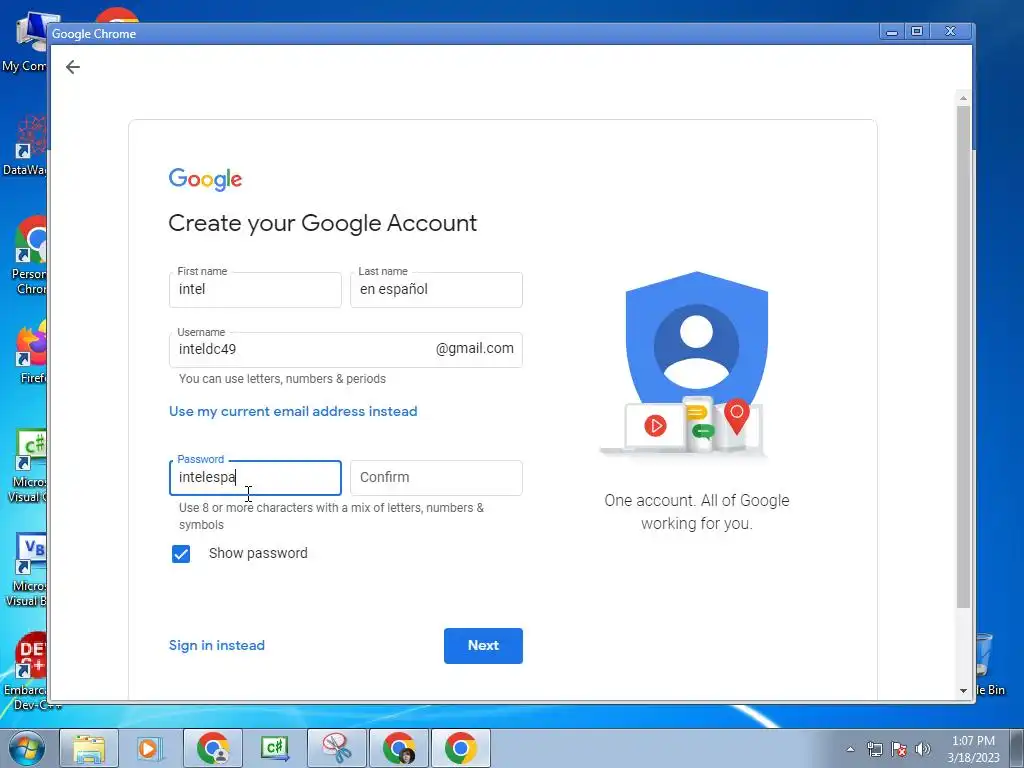Click the letters, numbers & periods hint
The image size is (1024, 768).
(282, 379)
